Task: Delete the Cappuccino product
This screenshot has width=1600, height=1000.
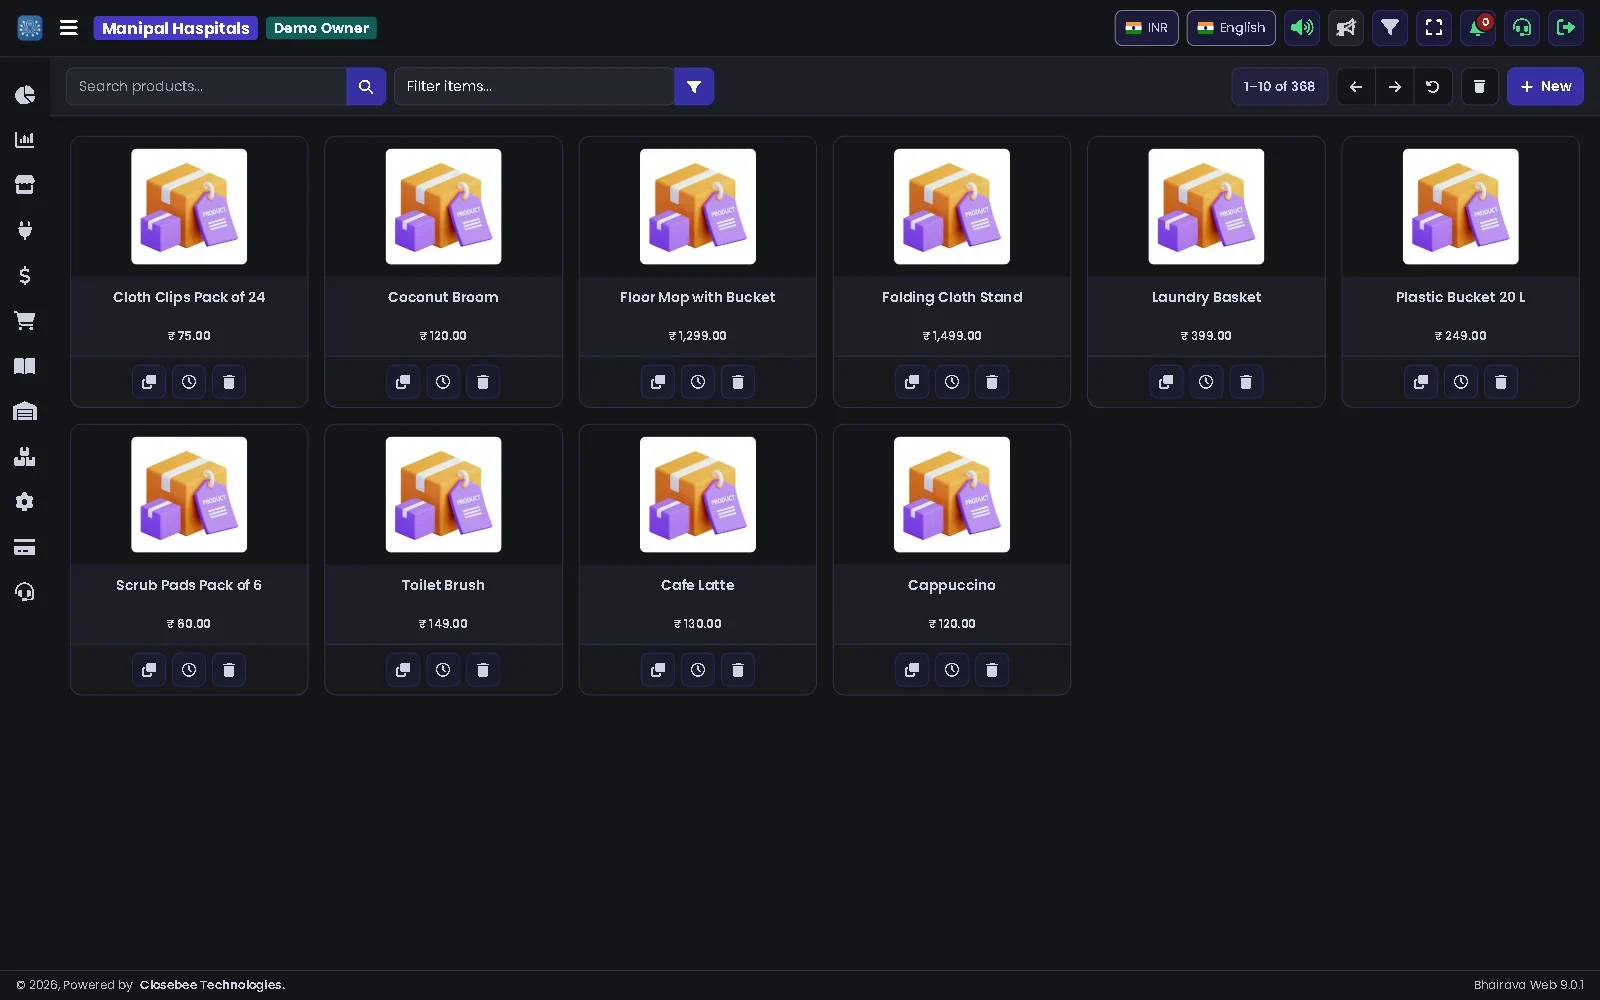Action: tap(992, 670)
